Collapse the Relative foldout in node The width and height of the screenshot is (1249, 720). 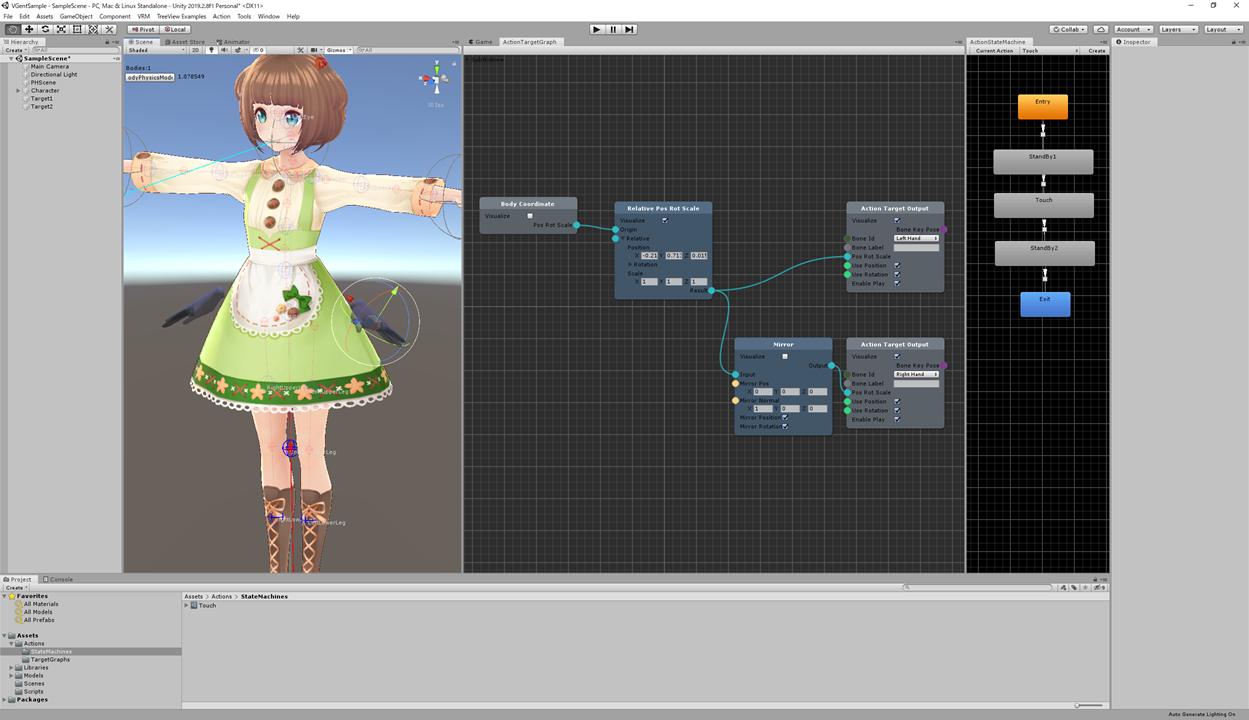(623, 239)
